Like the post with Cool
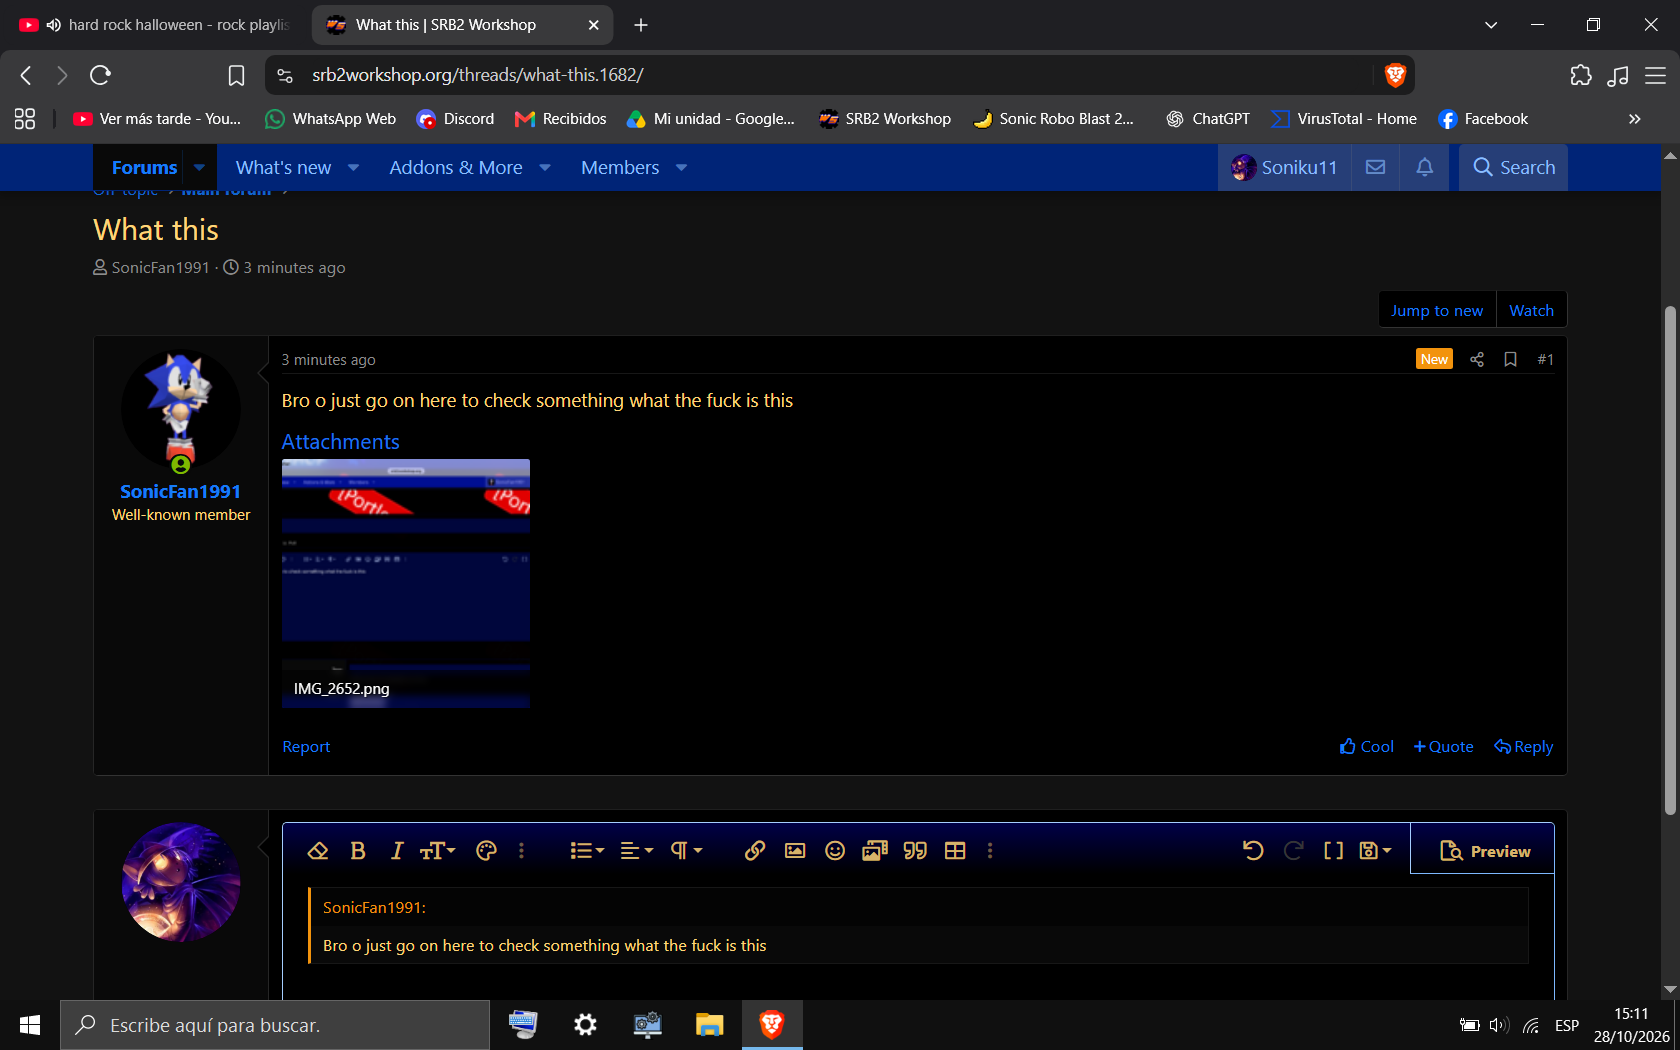1680x1050 pixels. click(1366, 747)
